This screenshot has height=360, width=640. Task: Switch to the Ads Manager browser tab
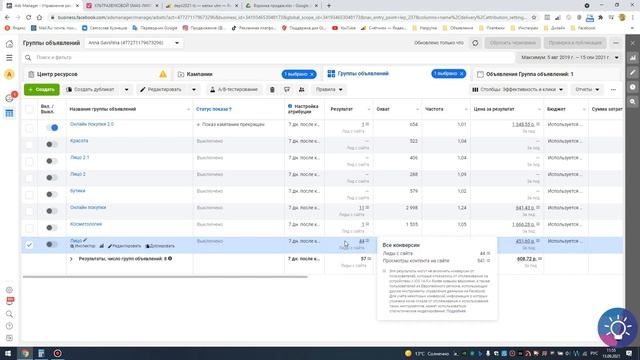click(42, 6)
